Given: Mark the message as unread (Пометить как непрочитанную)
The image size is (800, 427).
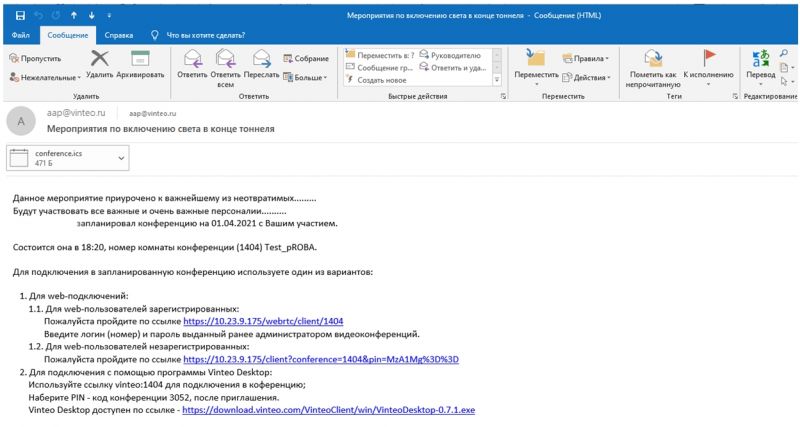Looking at the screenshot, I should 653,68.
